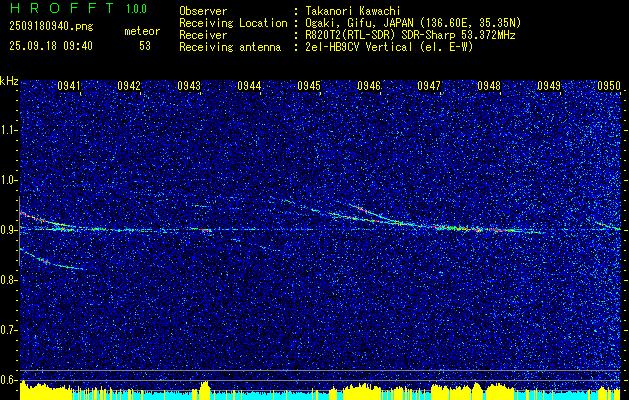Click the 0942 time marker

(x=129, y=86)
